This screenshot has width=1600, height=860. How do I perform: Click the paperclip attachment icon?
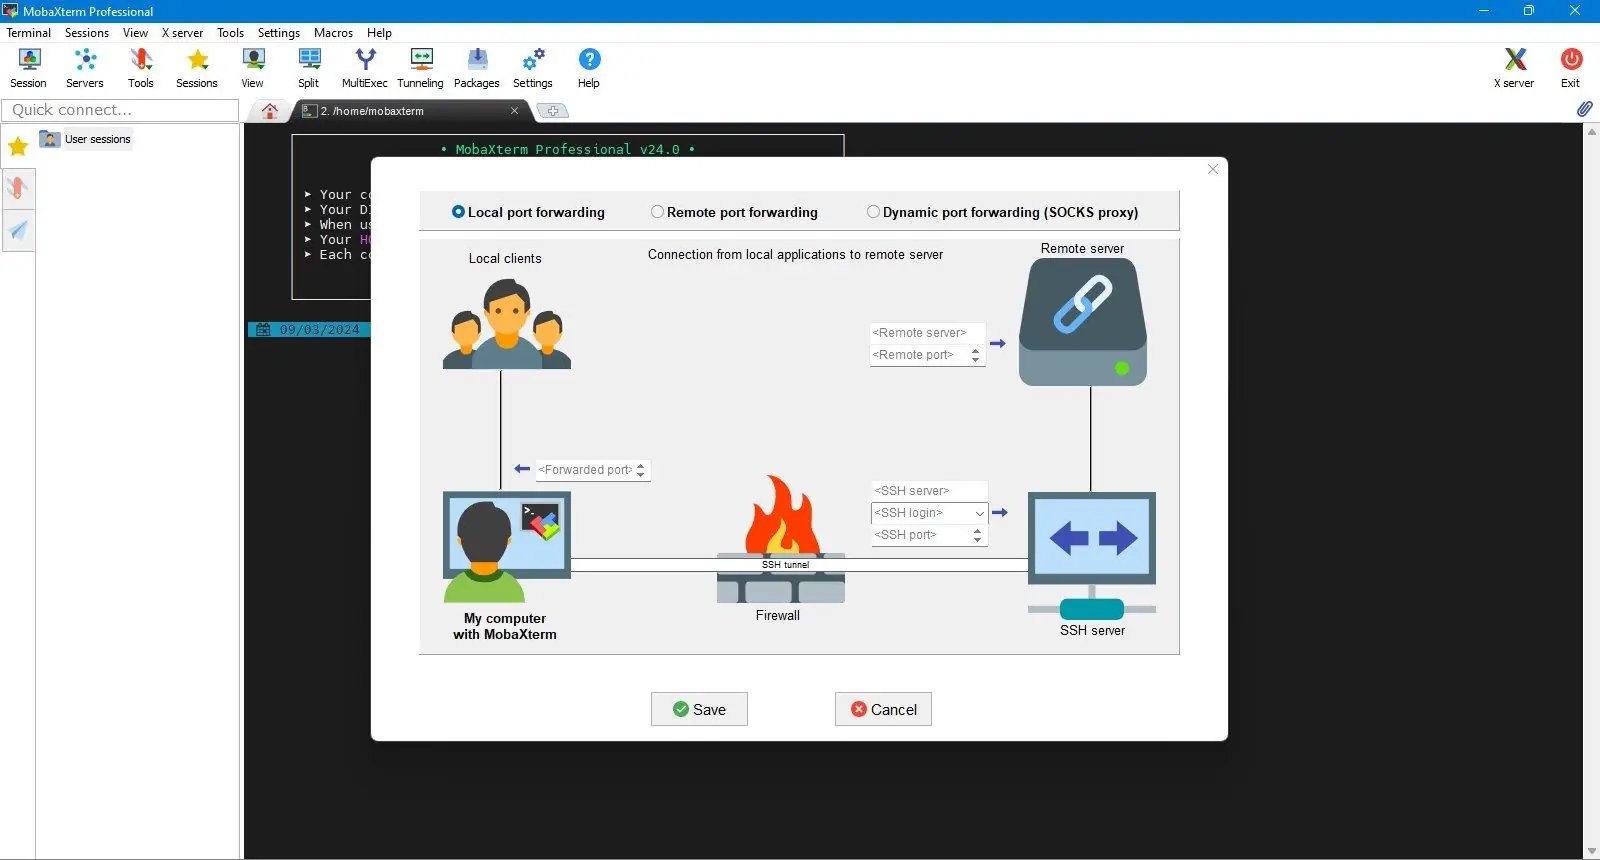[x=1584, y=109]
